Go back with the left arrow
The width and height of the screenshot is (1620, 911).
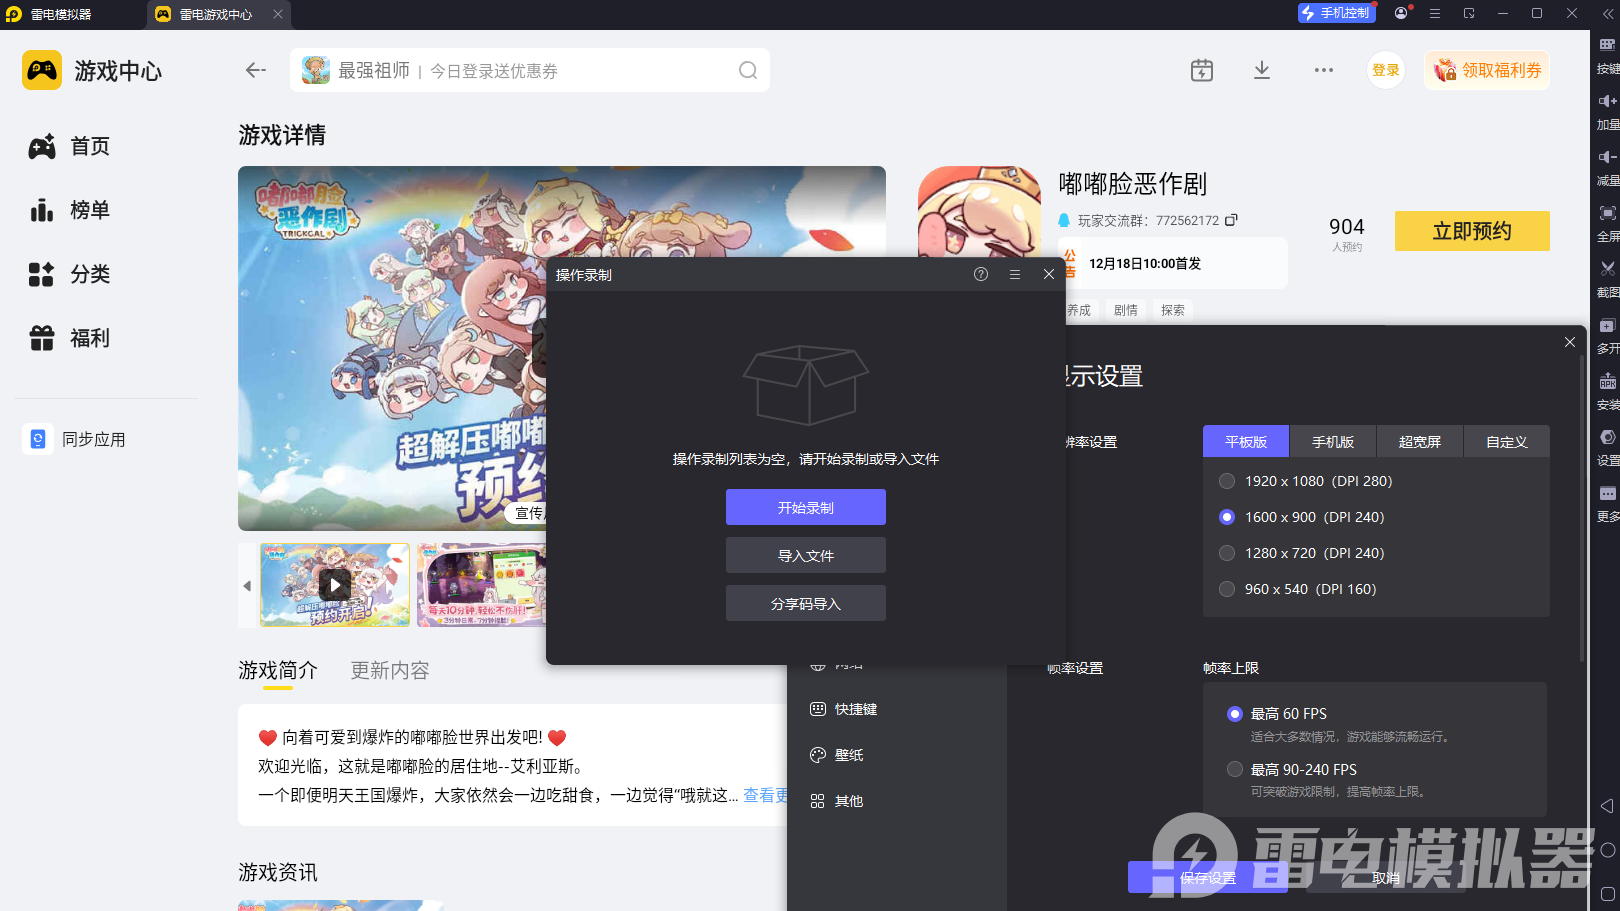[x=255, y=70]
